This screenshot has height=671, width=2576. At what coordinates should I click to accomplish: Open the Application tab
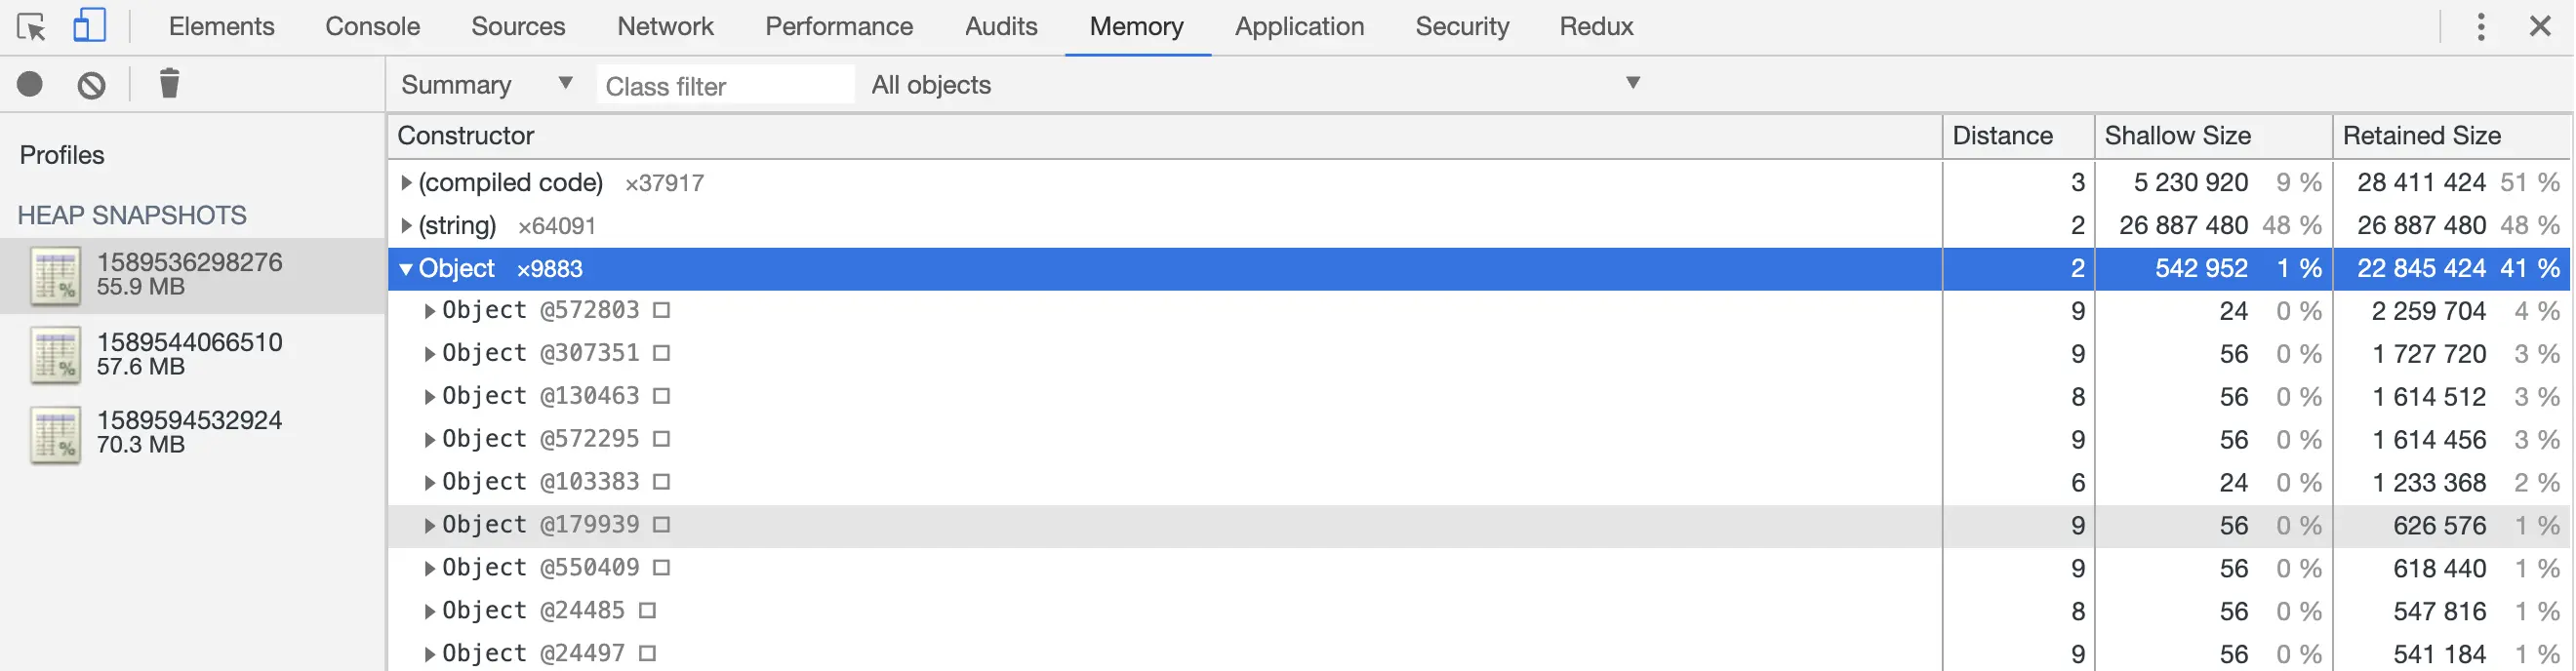pyautogui.click(x=1298, y=27)
